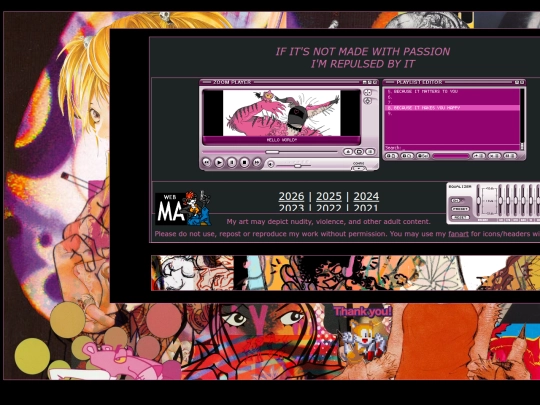The height and width of the screenshot is (405, 540).
Task: Select empty playlist row 6
Action: pos(452,97)
